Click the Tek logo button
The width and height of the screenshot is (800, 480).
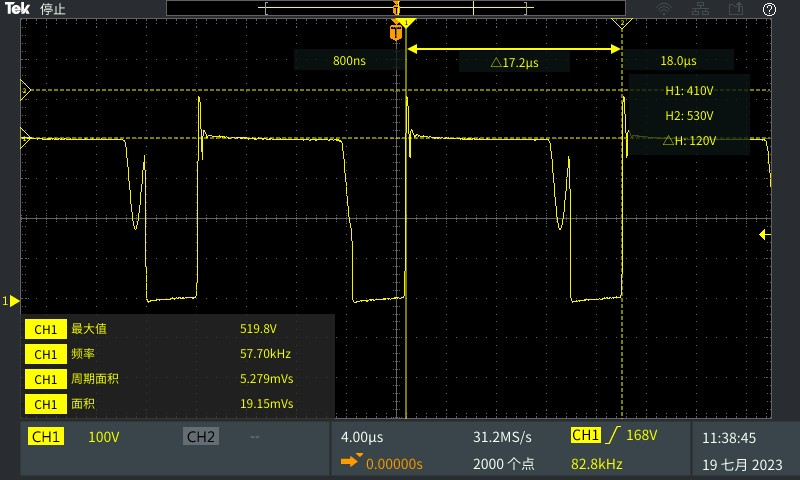[x=18, y=9]
